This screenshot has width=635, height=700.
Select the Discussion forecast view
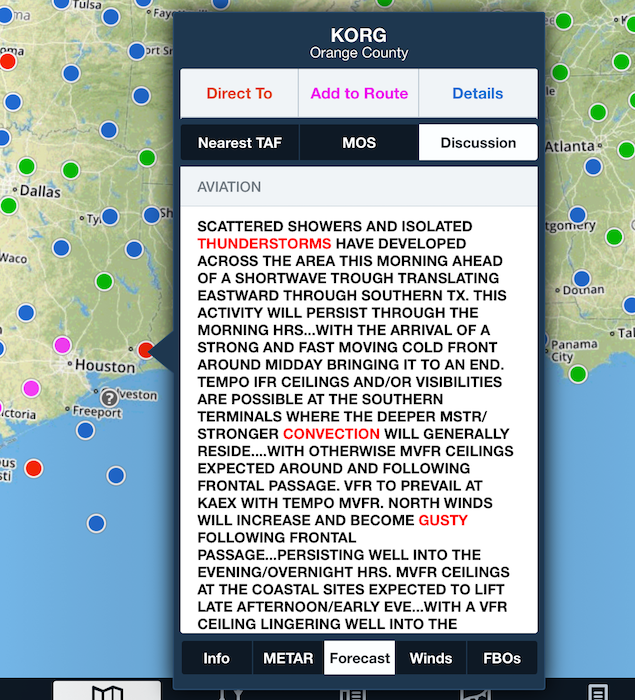(478, 143)
